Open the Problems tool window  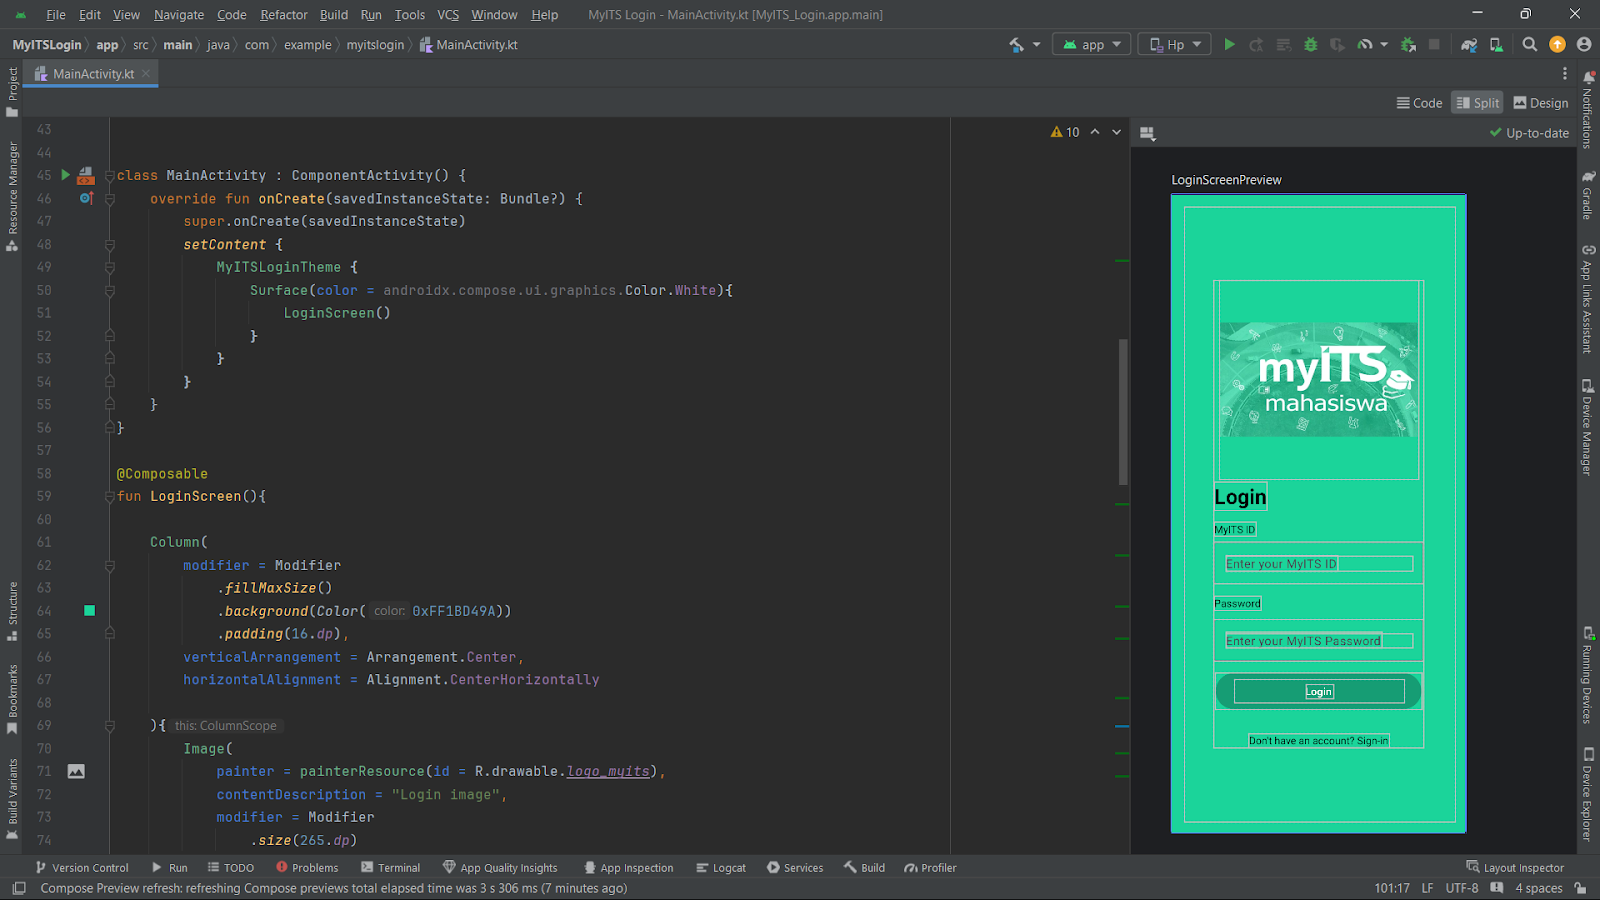pyautogui.click(x=307, y=867)
